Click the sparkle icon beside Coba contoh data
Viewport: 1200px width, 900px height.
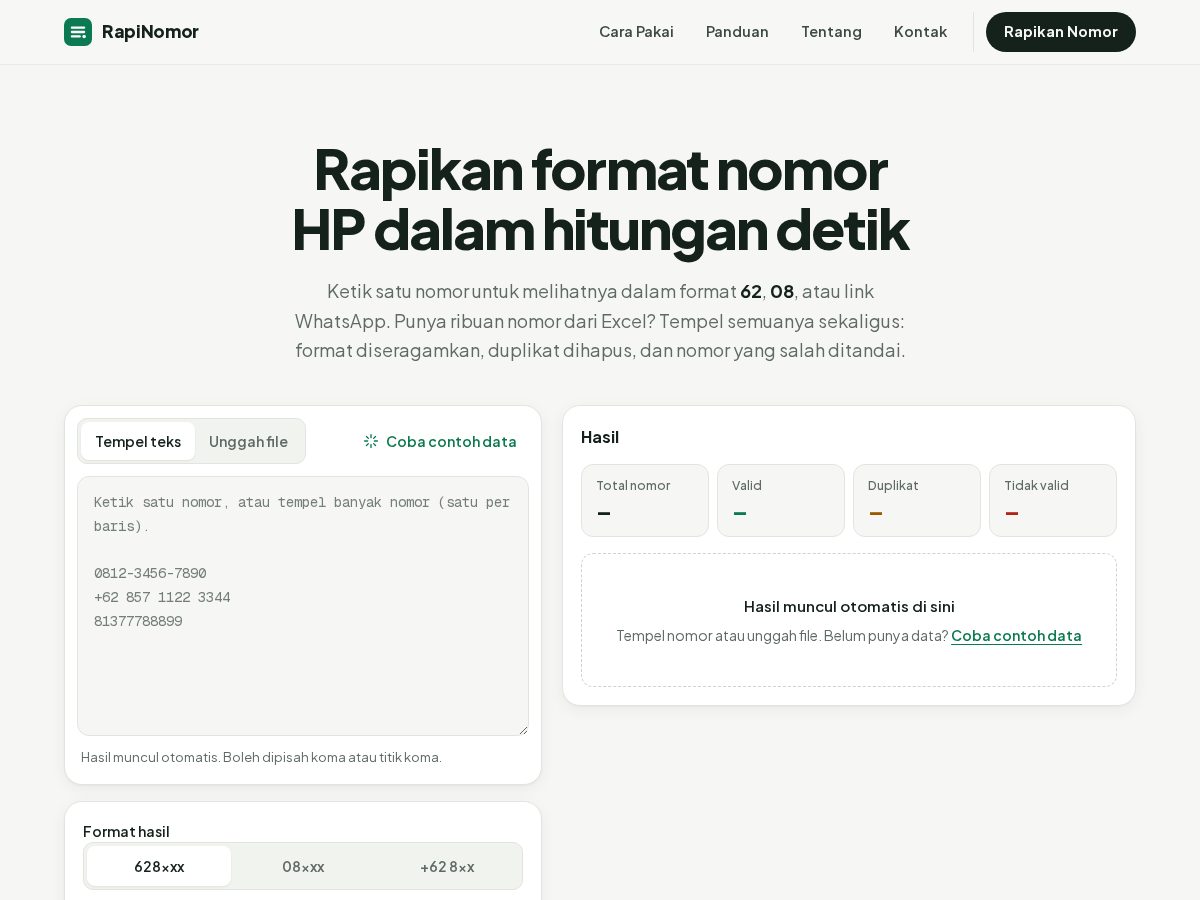point(371,441)
